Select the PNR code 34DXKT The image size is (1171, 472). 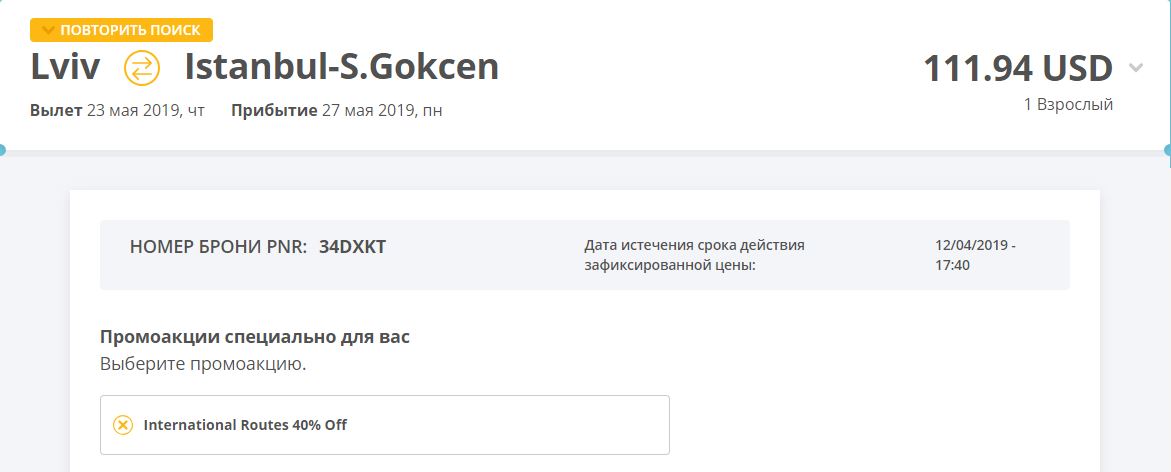[352, 247]
